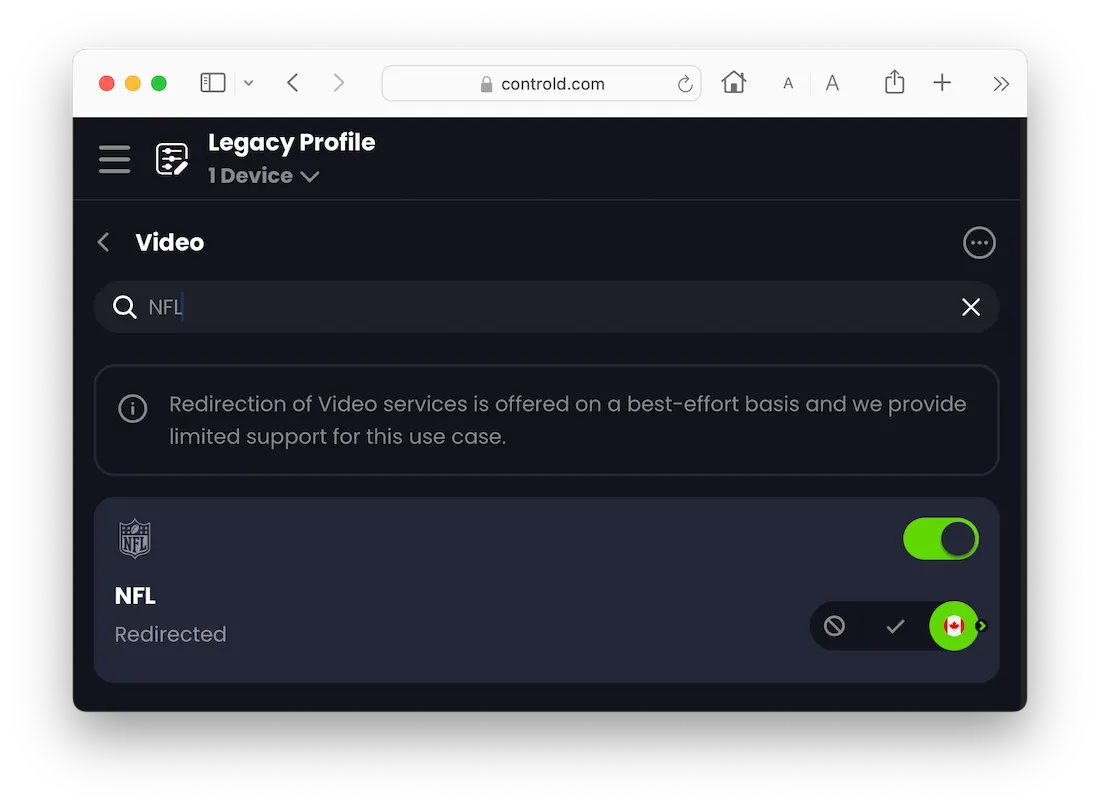Click the NFL service title

click(135, 595)
